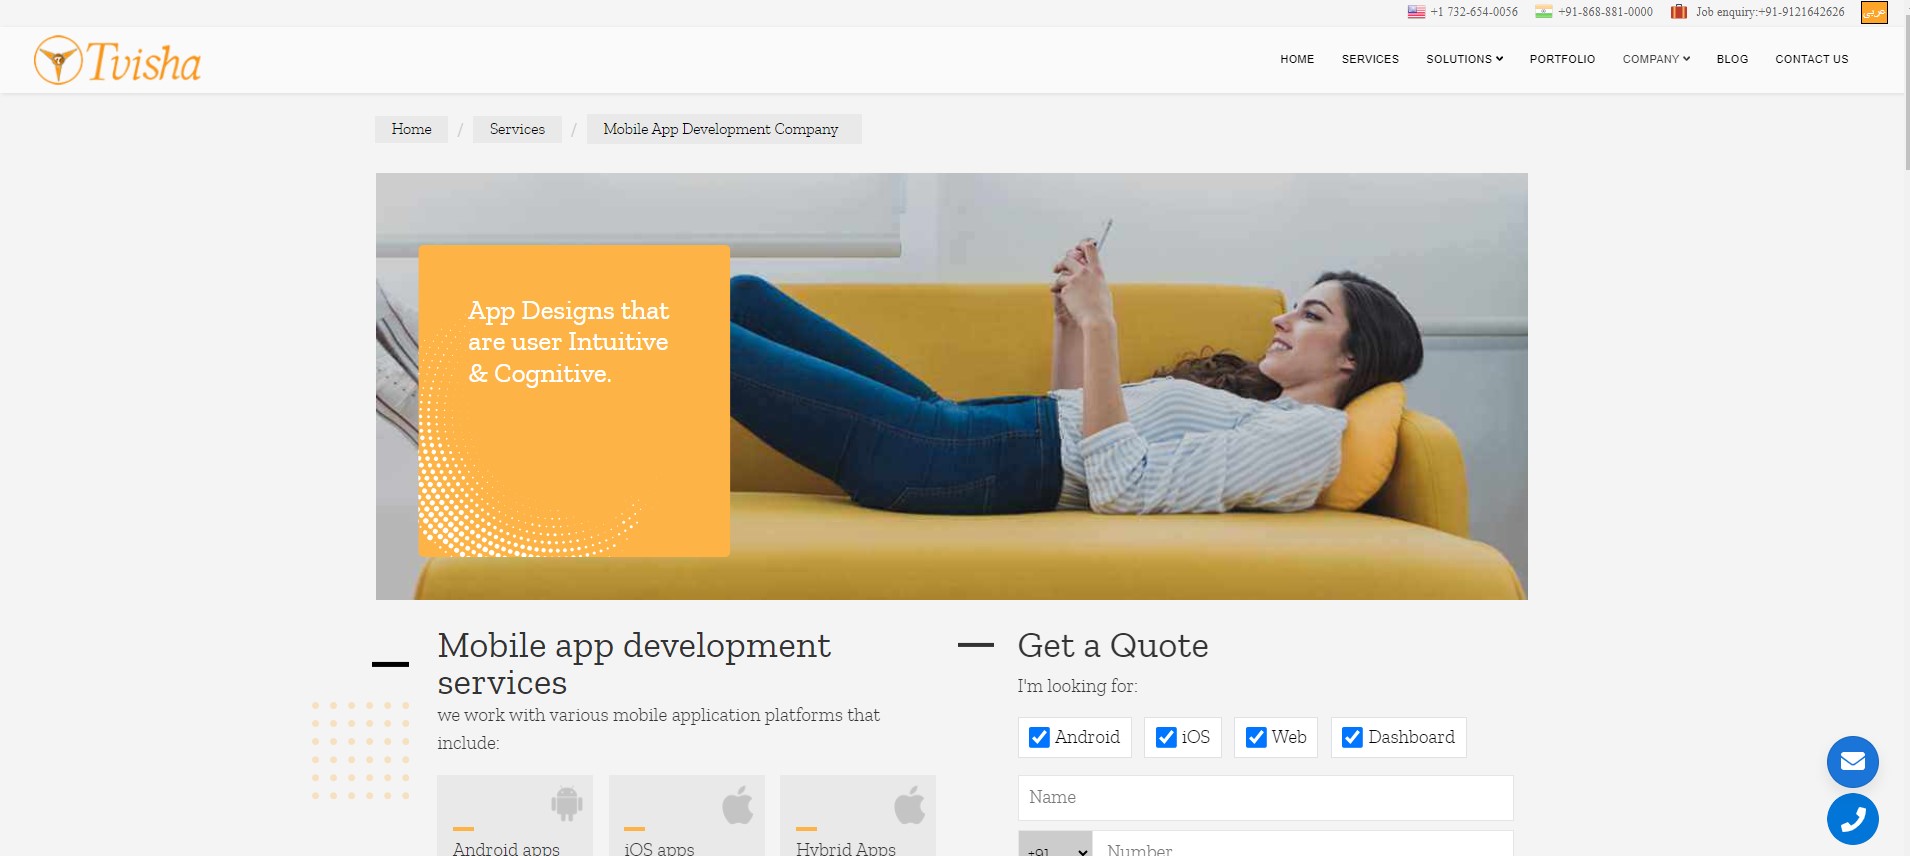Click the iOS apps card text
The height and width of the screenshot is (856, 1910).
659,848
